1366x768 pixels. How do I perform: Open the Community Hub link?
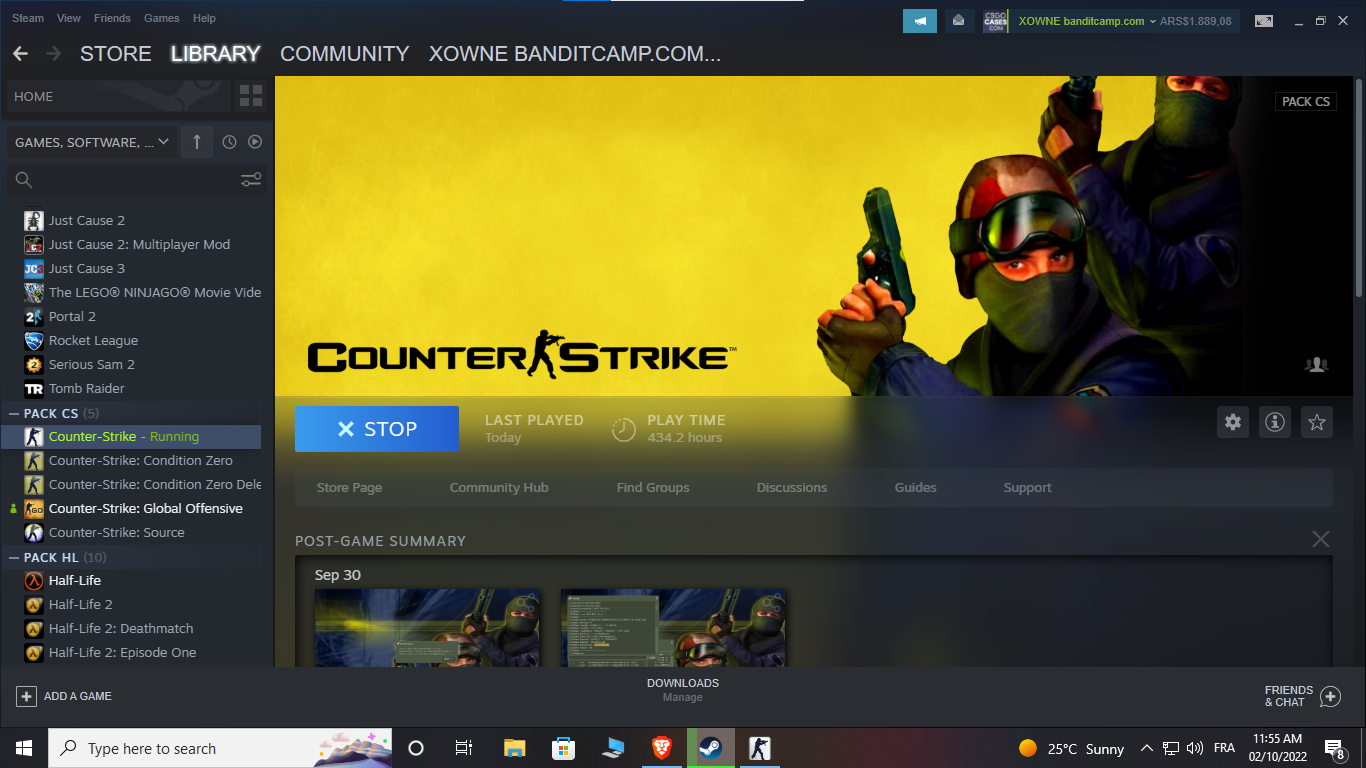pos(499,488)
